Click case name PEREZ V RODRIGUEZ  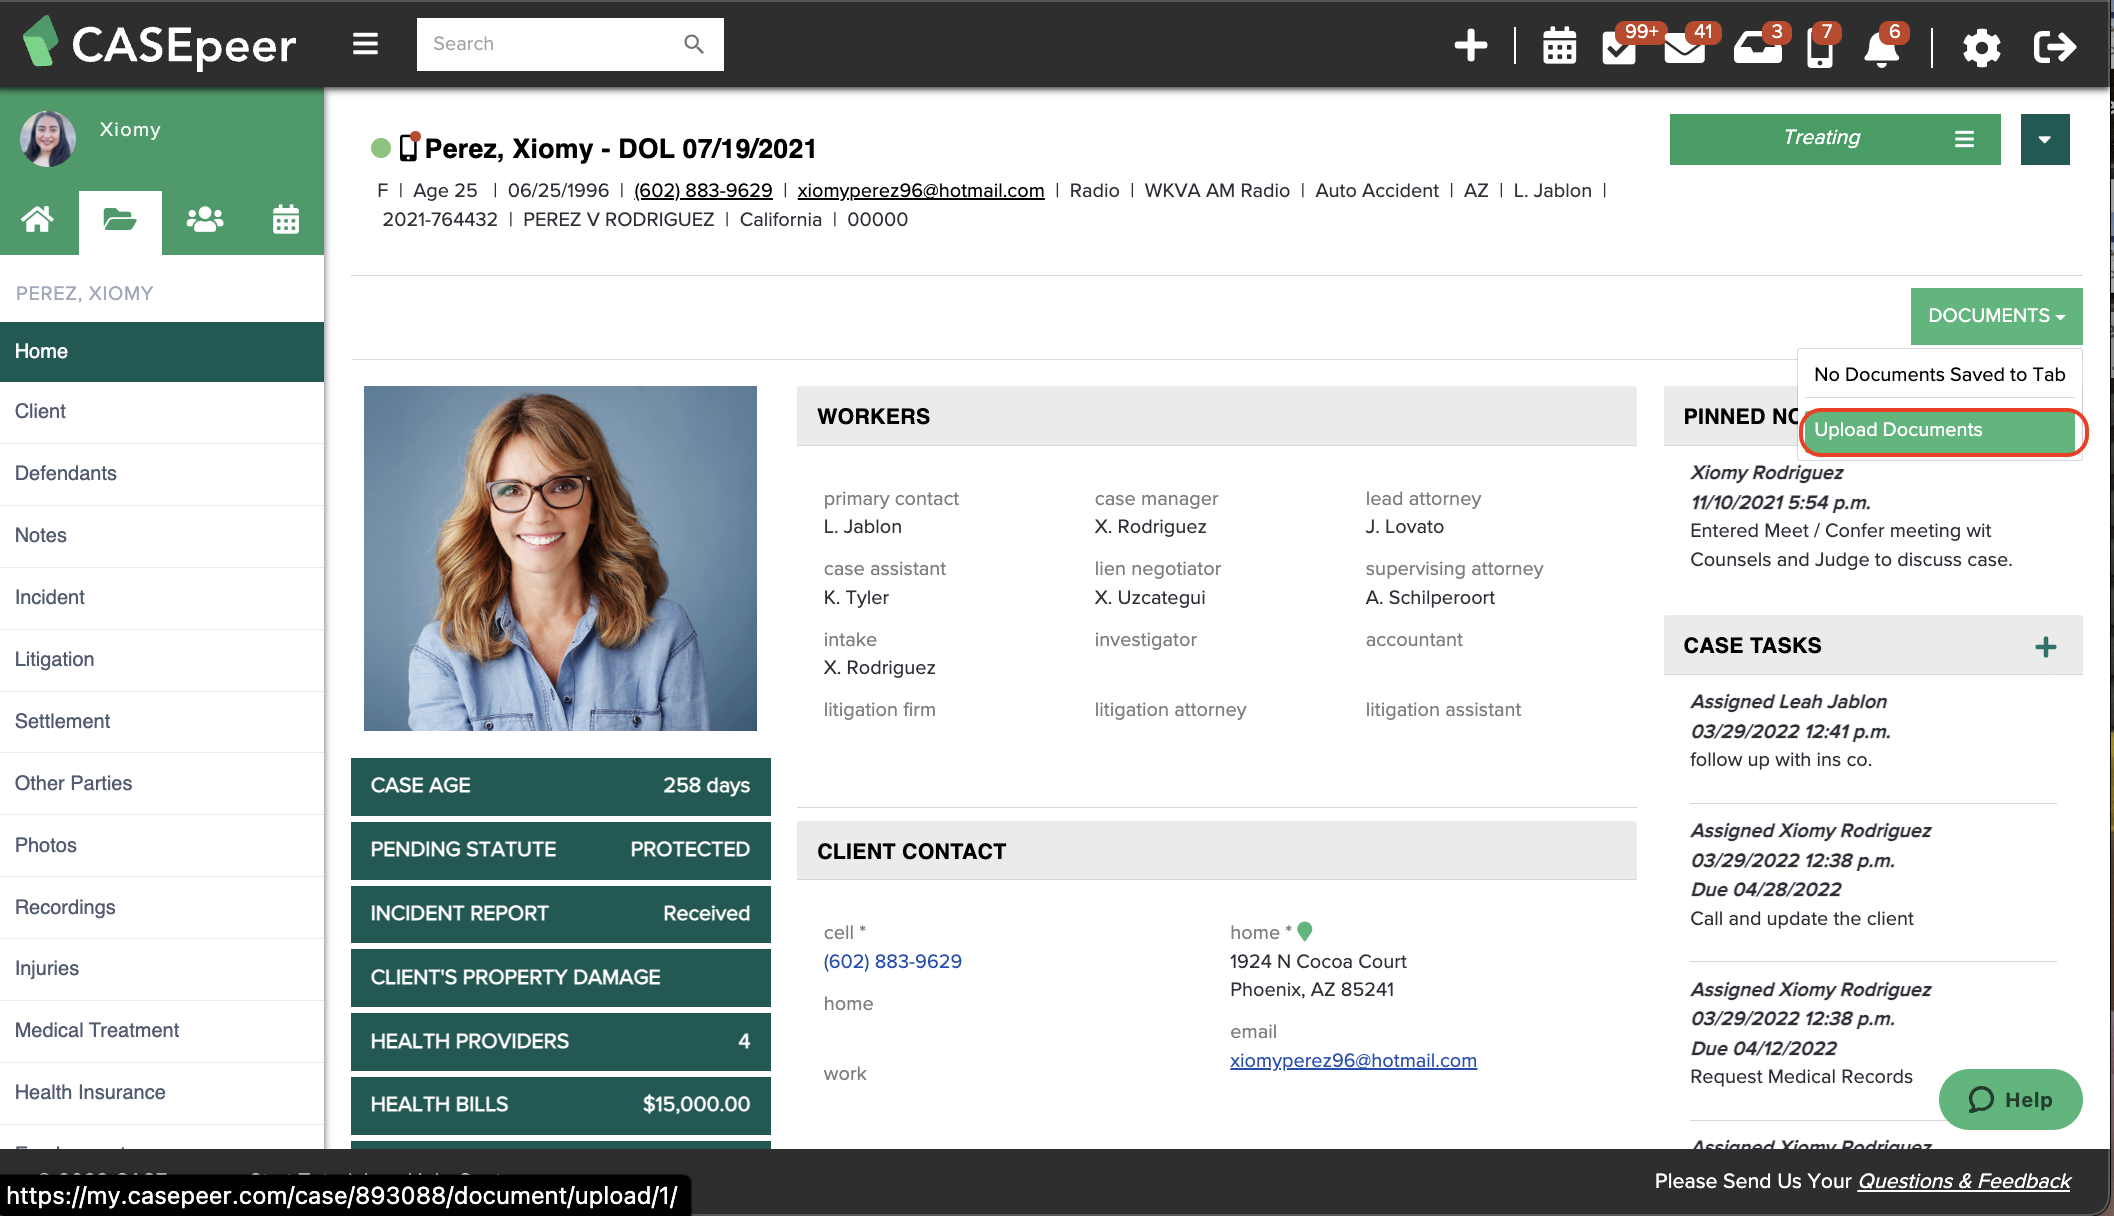pyautogui.click(x=618, y=220)
